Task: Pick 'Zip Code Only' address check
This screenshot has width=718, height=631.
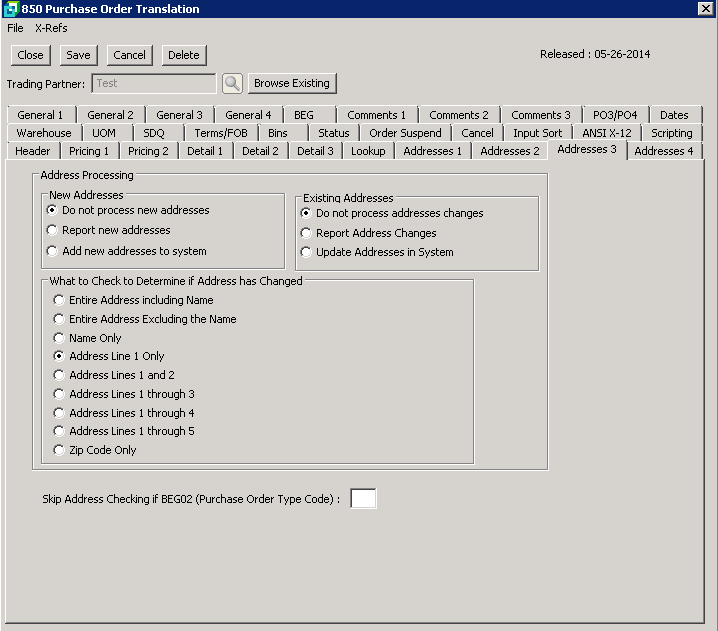Action: (x=60, y=450)
